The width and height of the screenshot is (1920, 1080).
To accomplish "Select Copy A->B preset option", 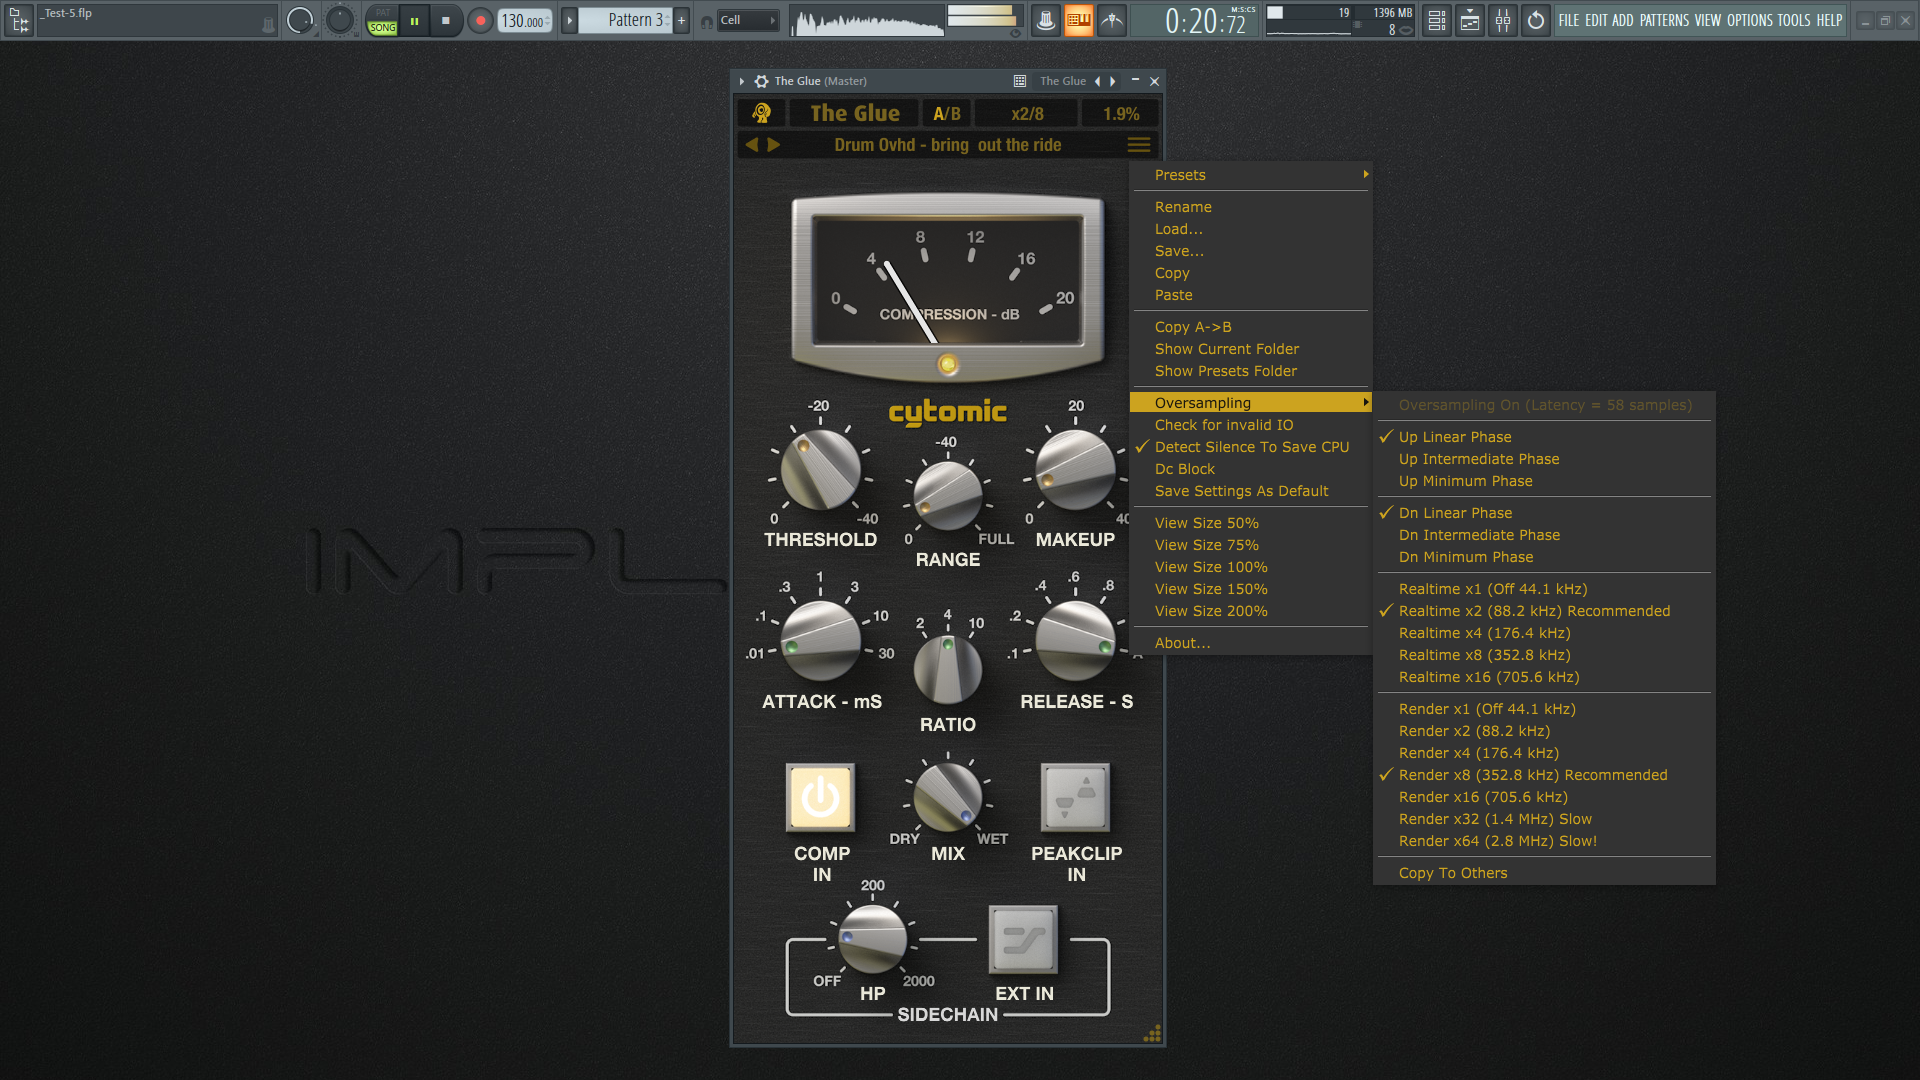I will 1193,326.
